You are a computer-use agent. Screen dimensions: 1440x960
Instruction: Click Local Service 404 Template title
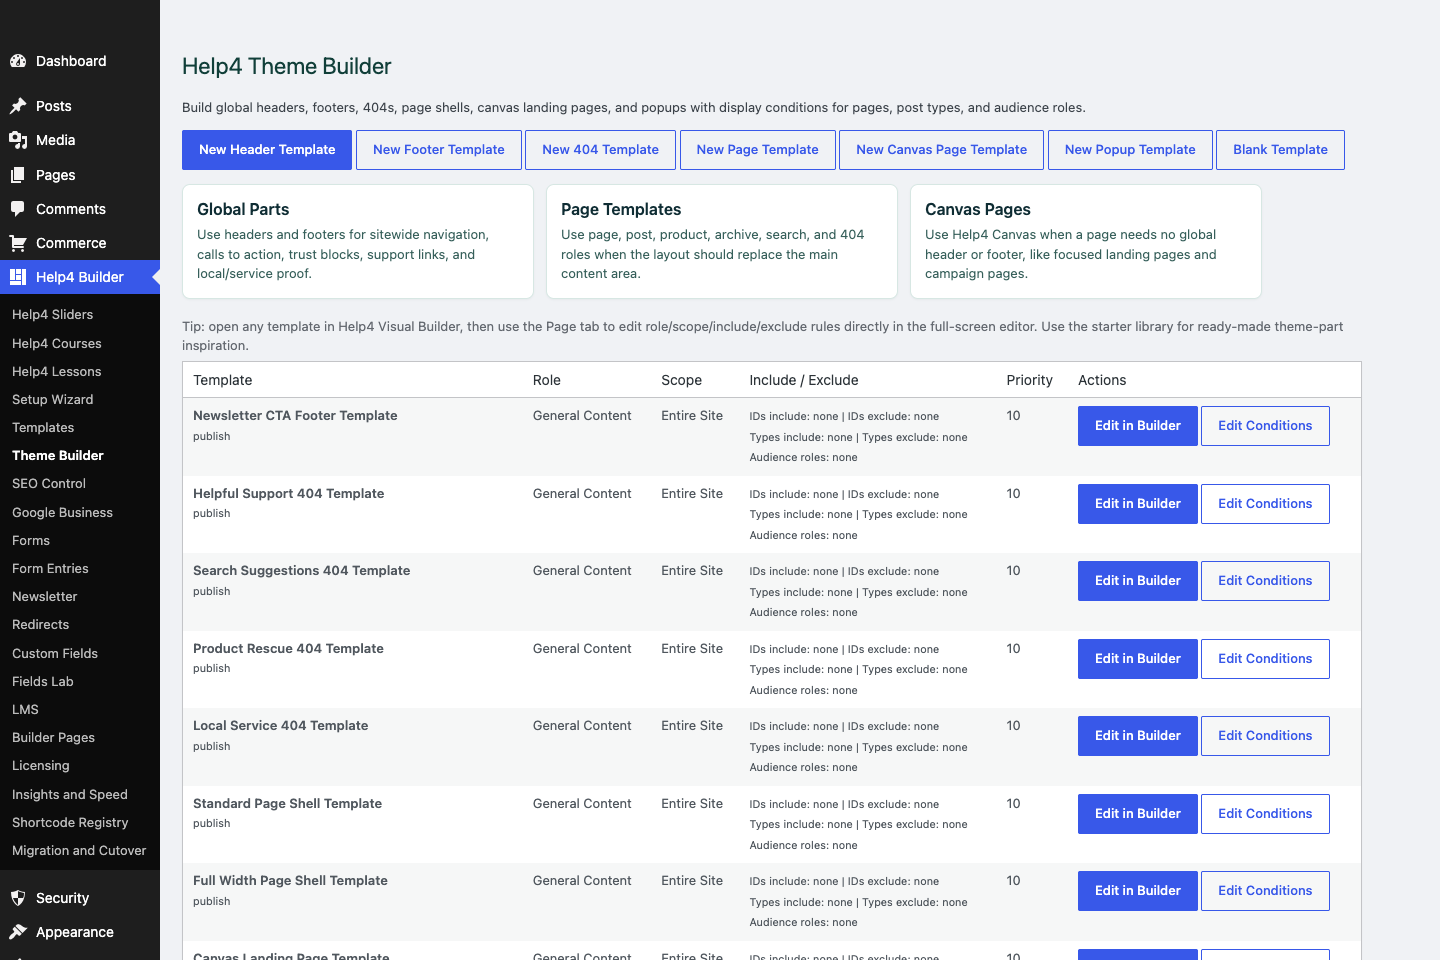coord(280,726)
